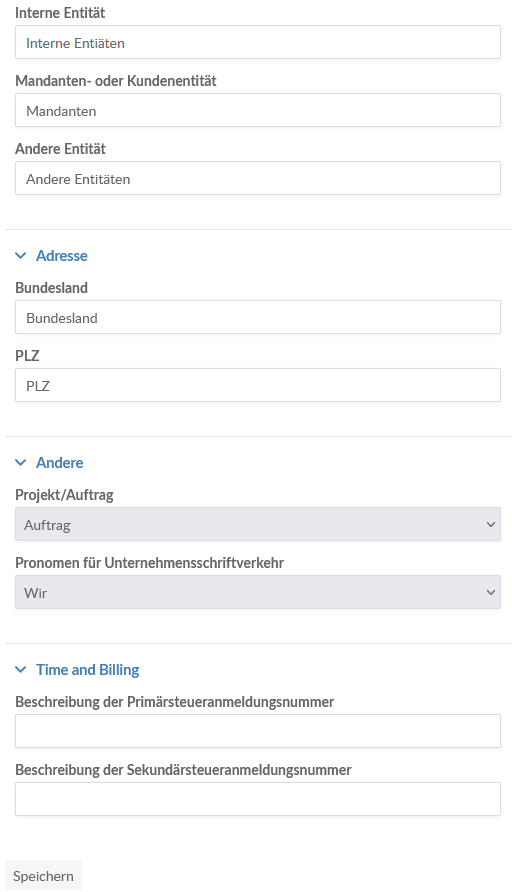Focus the PLZ input field

click(258, 386)
